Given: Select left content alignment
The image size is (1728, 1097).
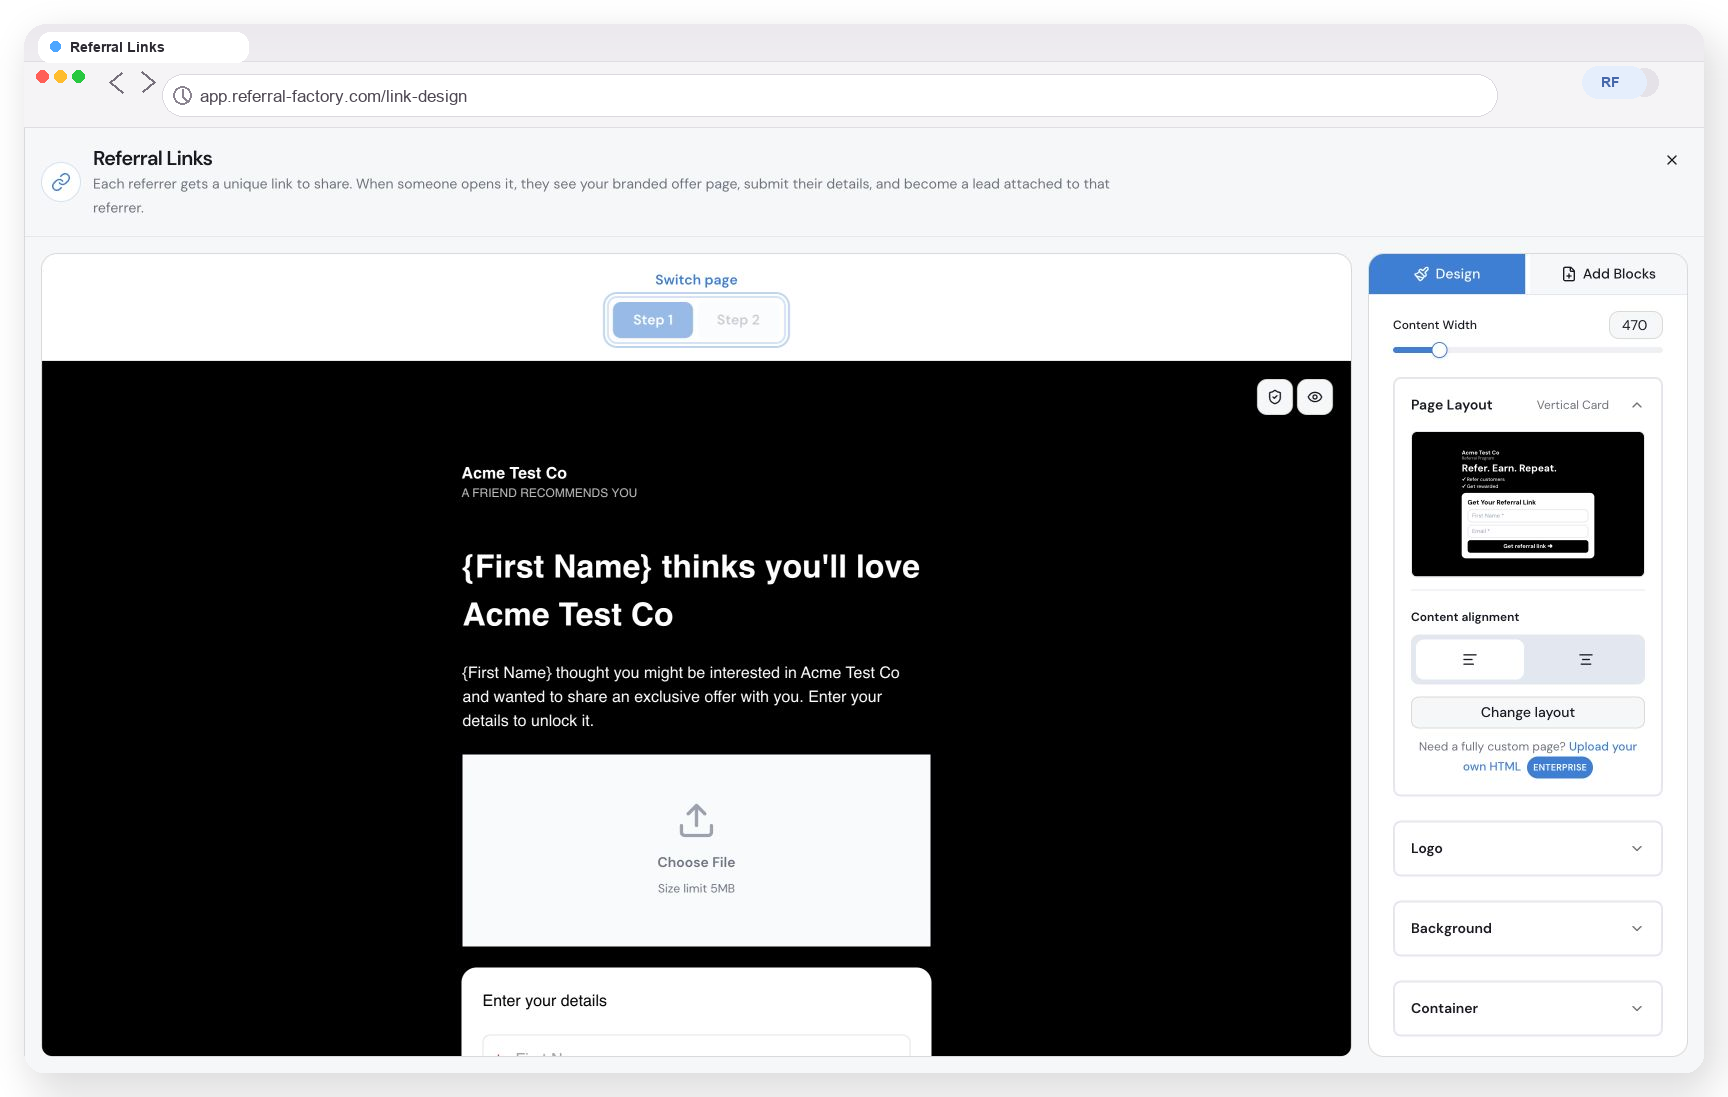Looking at the screenshot, I should tap(1470, 660).
